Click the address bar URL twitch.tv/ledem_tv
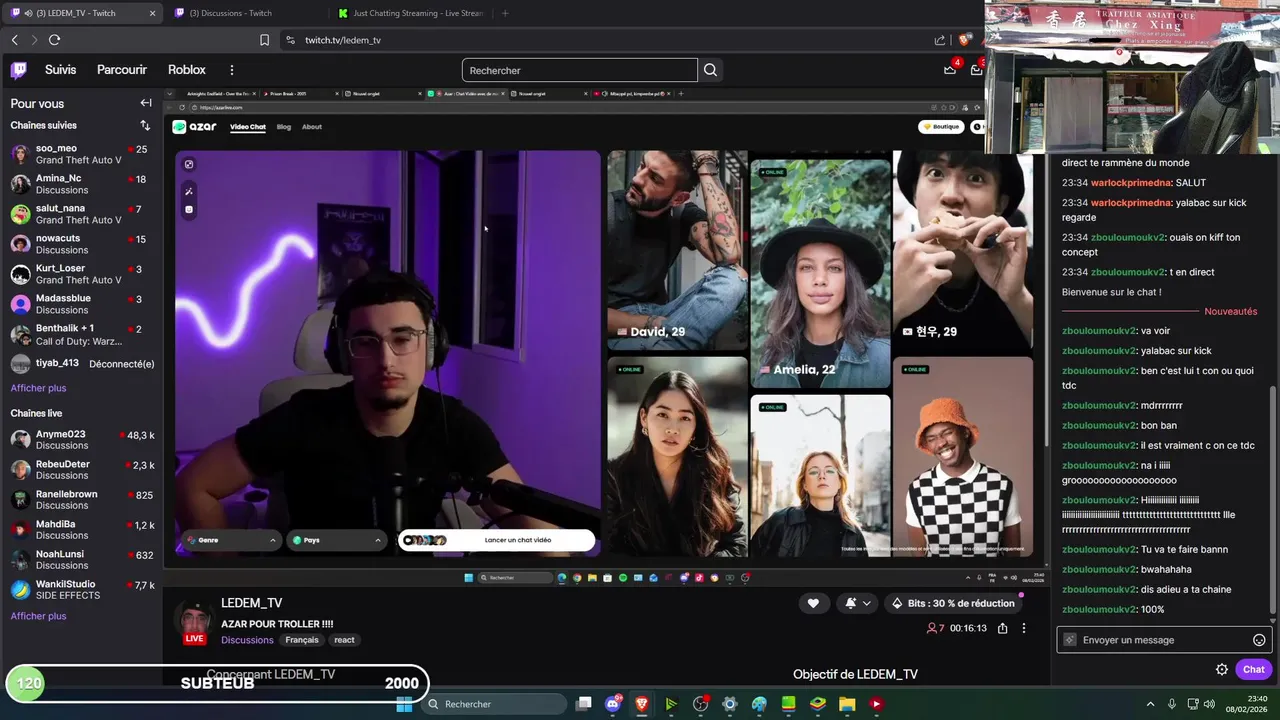The height and width of the screenshot is (720, 1280). (343, 40)
